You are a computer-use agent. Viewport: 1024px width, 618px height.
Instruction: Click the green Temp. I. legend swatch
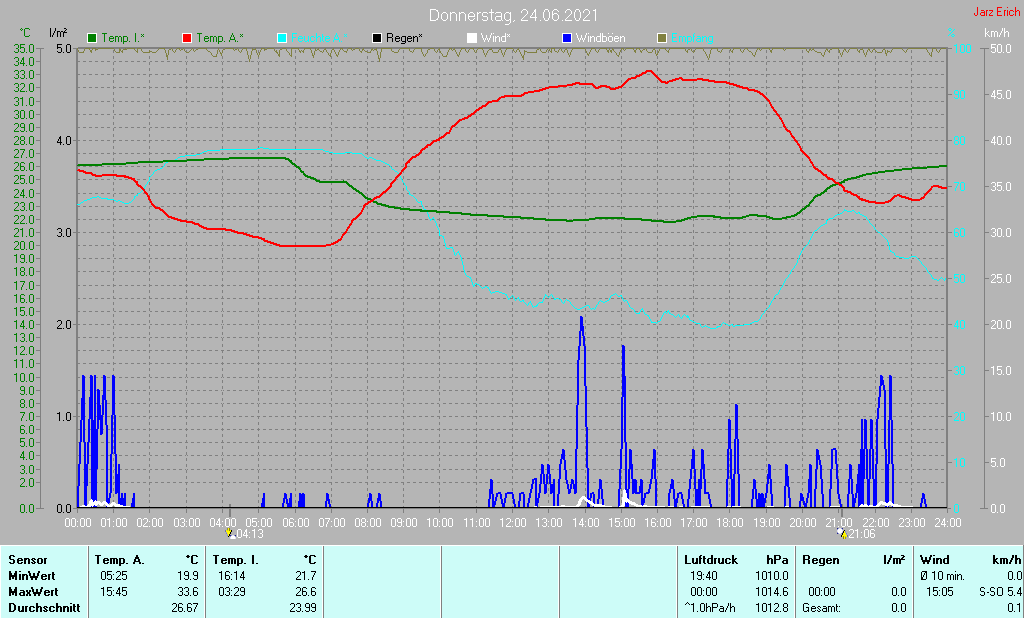click(x=92, y=39)
